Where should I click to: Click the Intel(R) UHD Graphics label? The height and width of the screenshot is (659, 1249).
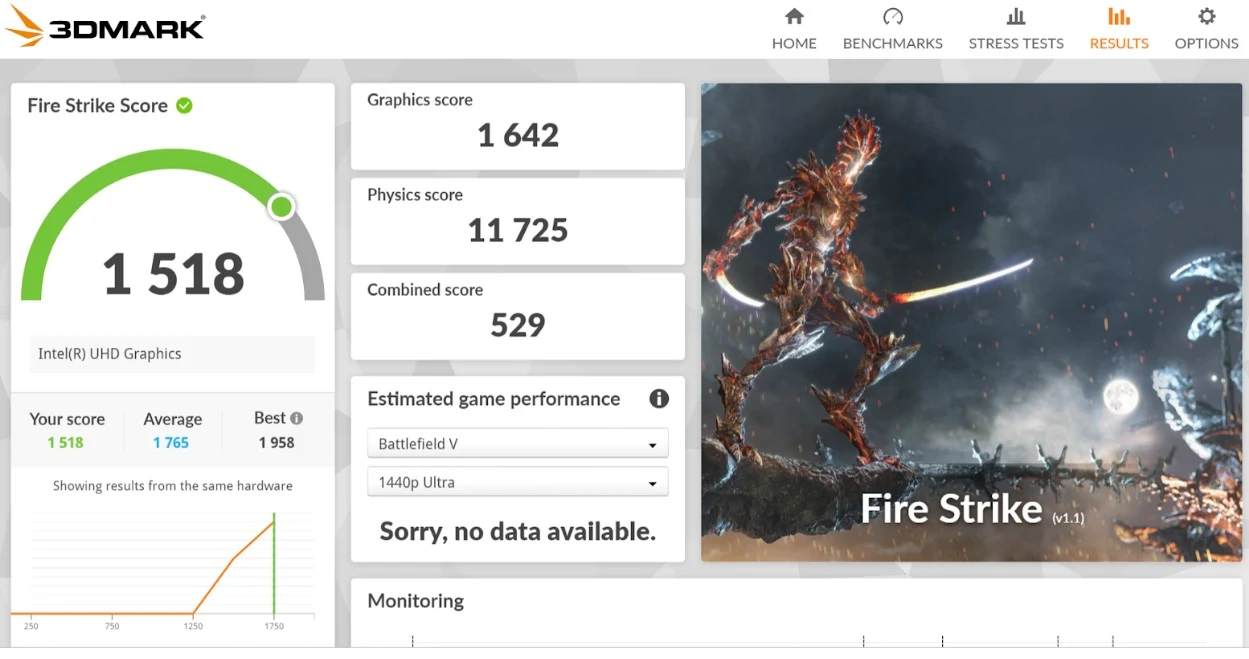click(x=110, y=354)
